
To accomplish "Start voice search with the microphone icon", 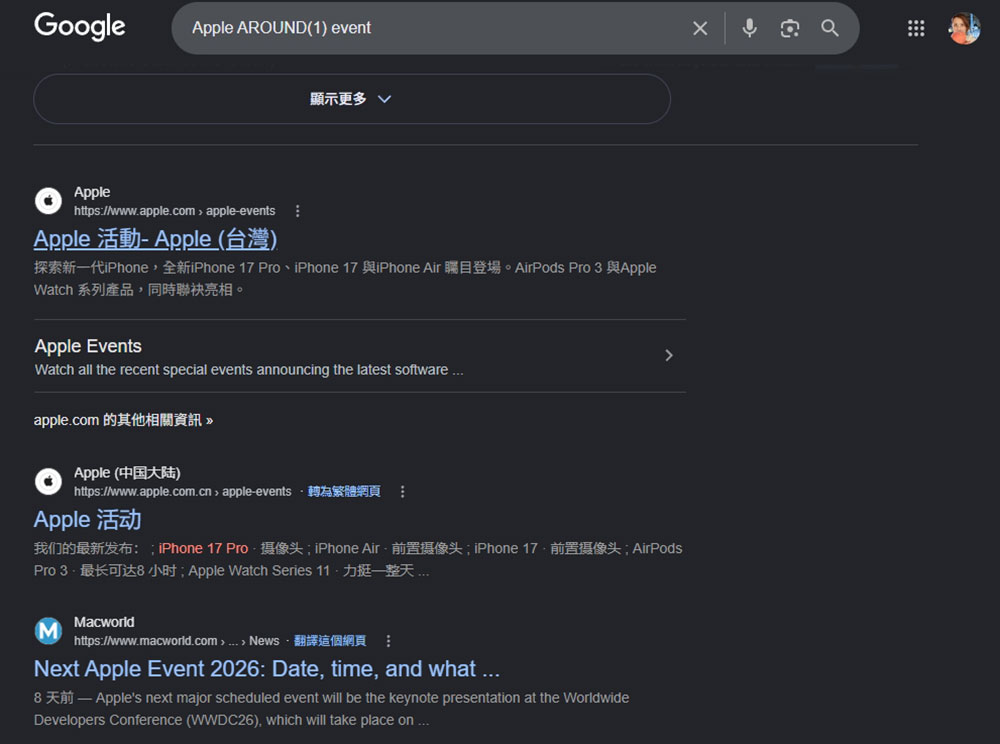I will point(749,28).
